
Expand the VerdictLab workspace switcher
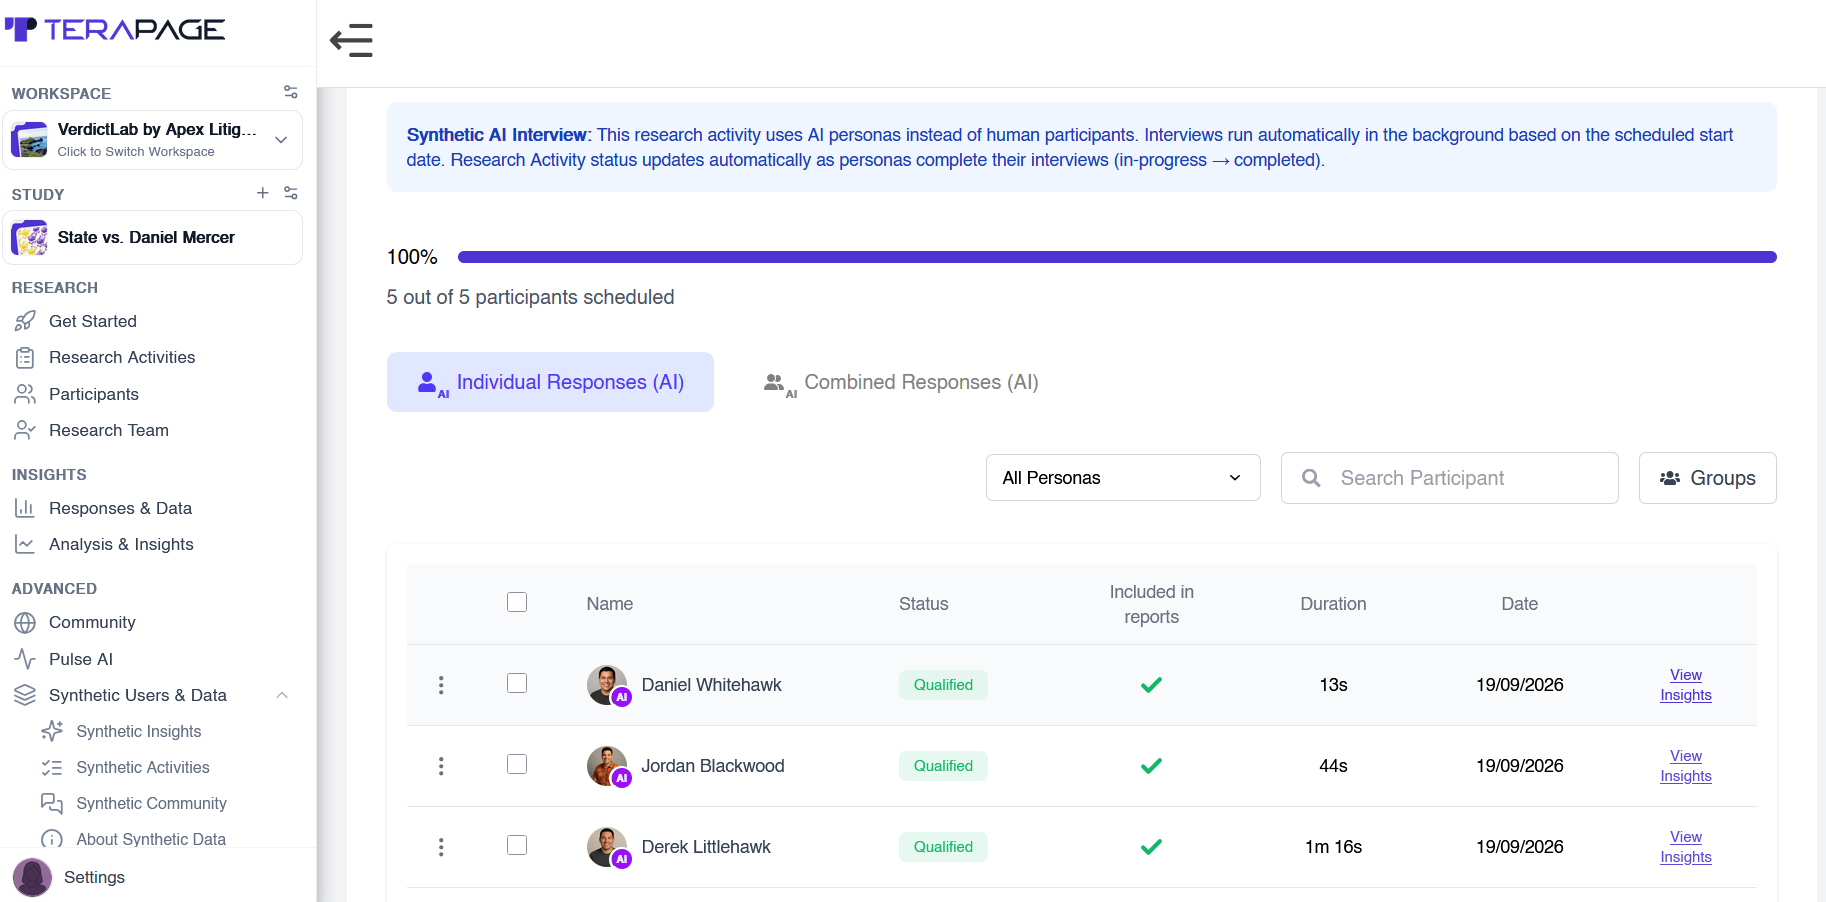click(x=152, y=140)
